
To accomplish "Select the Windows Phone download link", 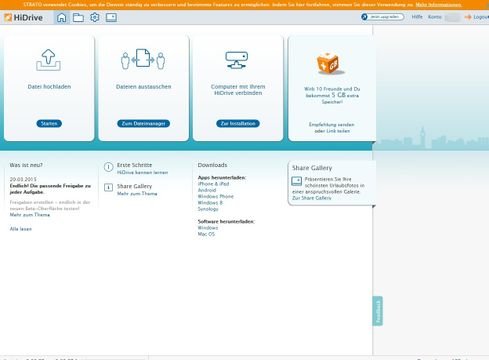I will coord(216,196).
